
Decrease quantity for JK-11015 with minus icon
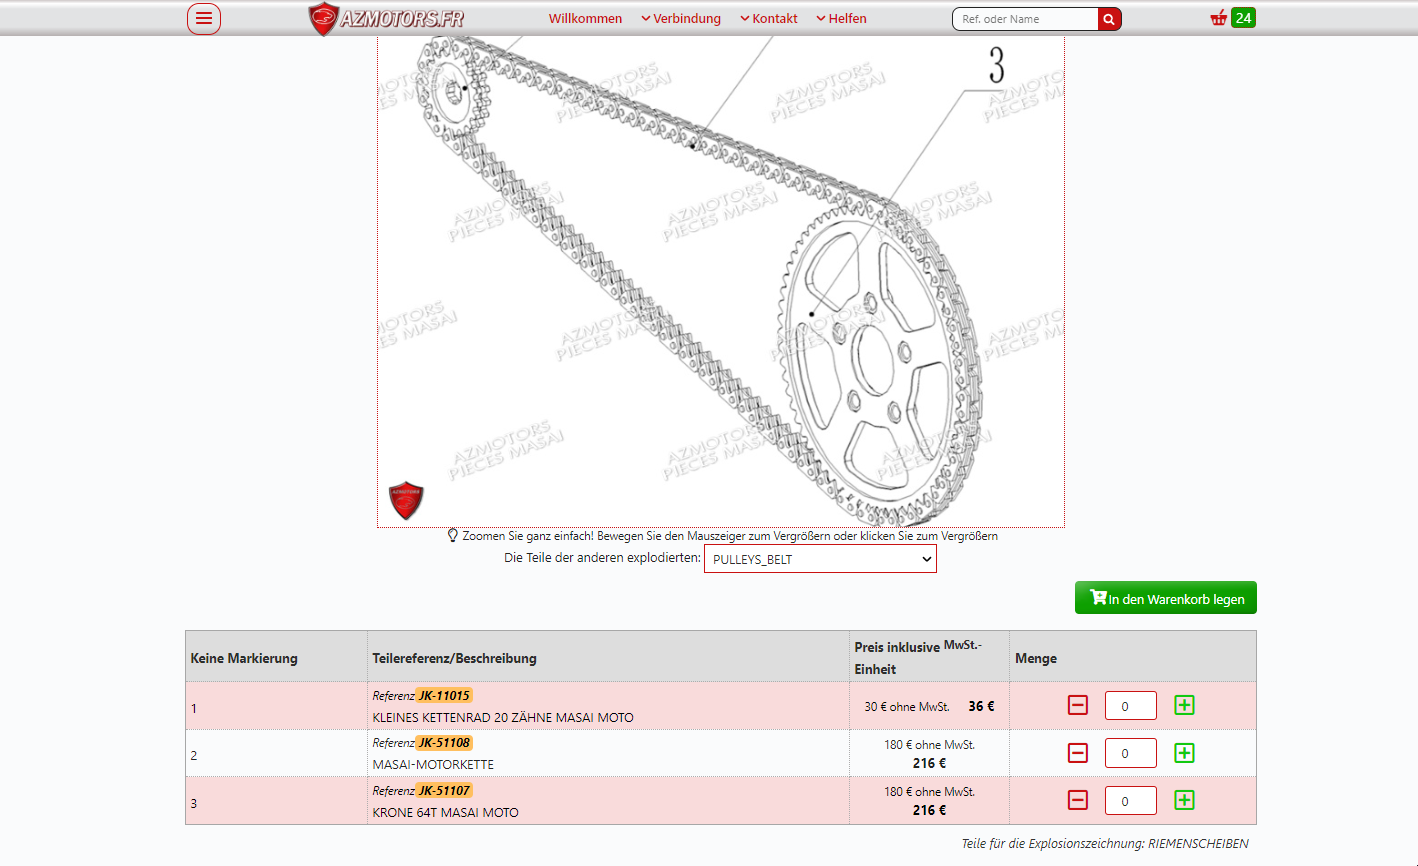click(x=1078, y=705)
